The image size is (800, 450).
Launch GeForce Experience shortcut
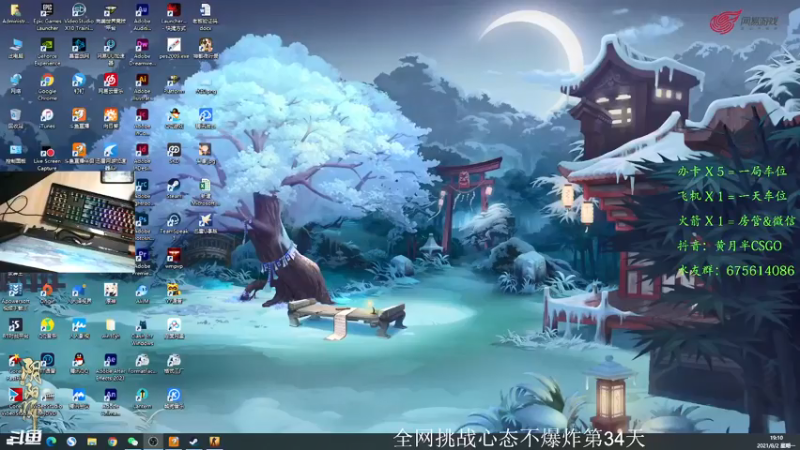click(47, 52)
